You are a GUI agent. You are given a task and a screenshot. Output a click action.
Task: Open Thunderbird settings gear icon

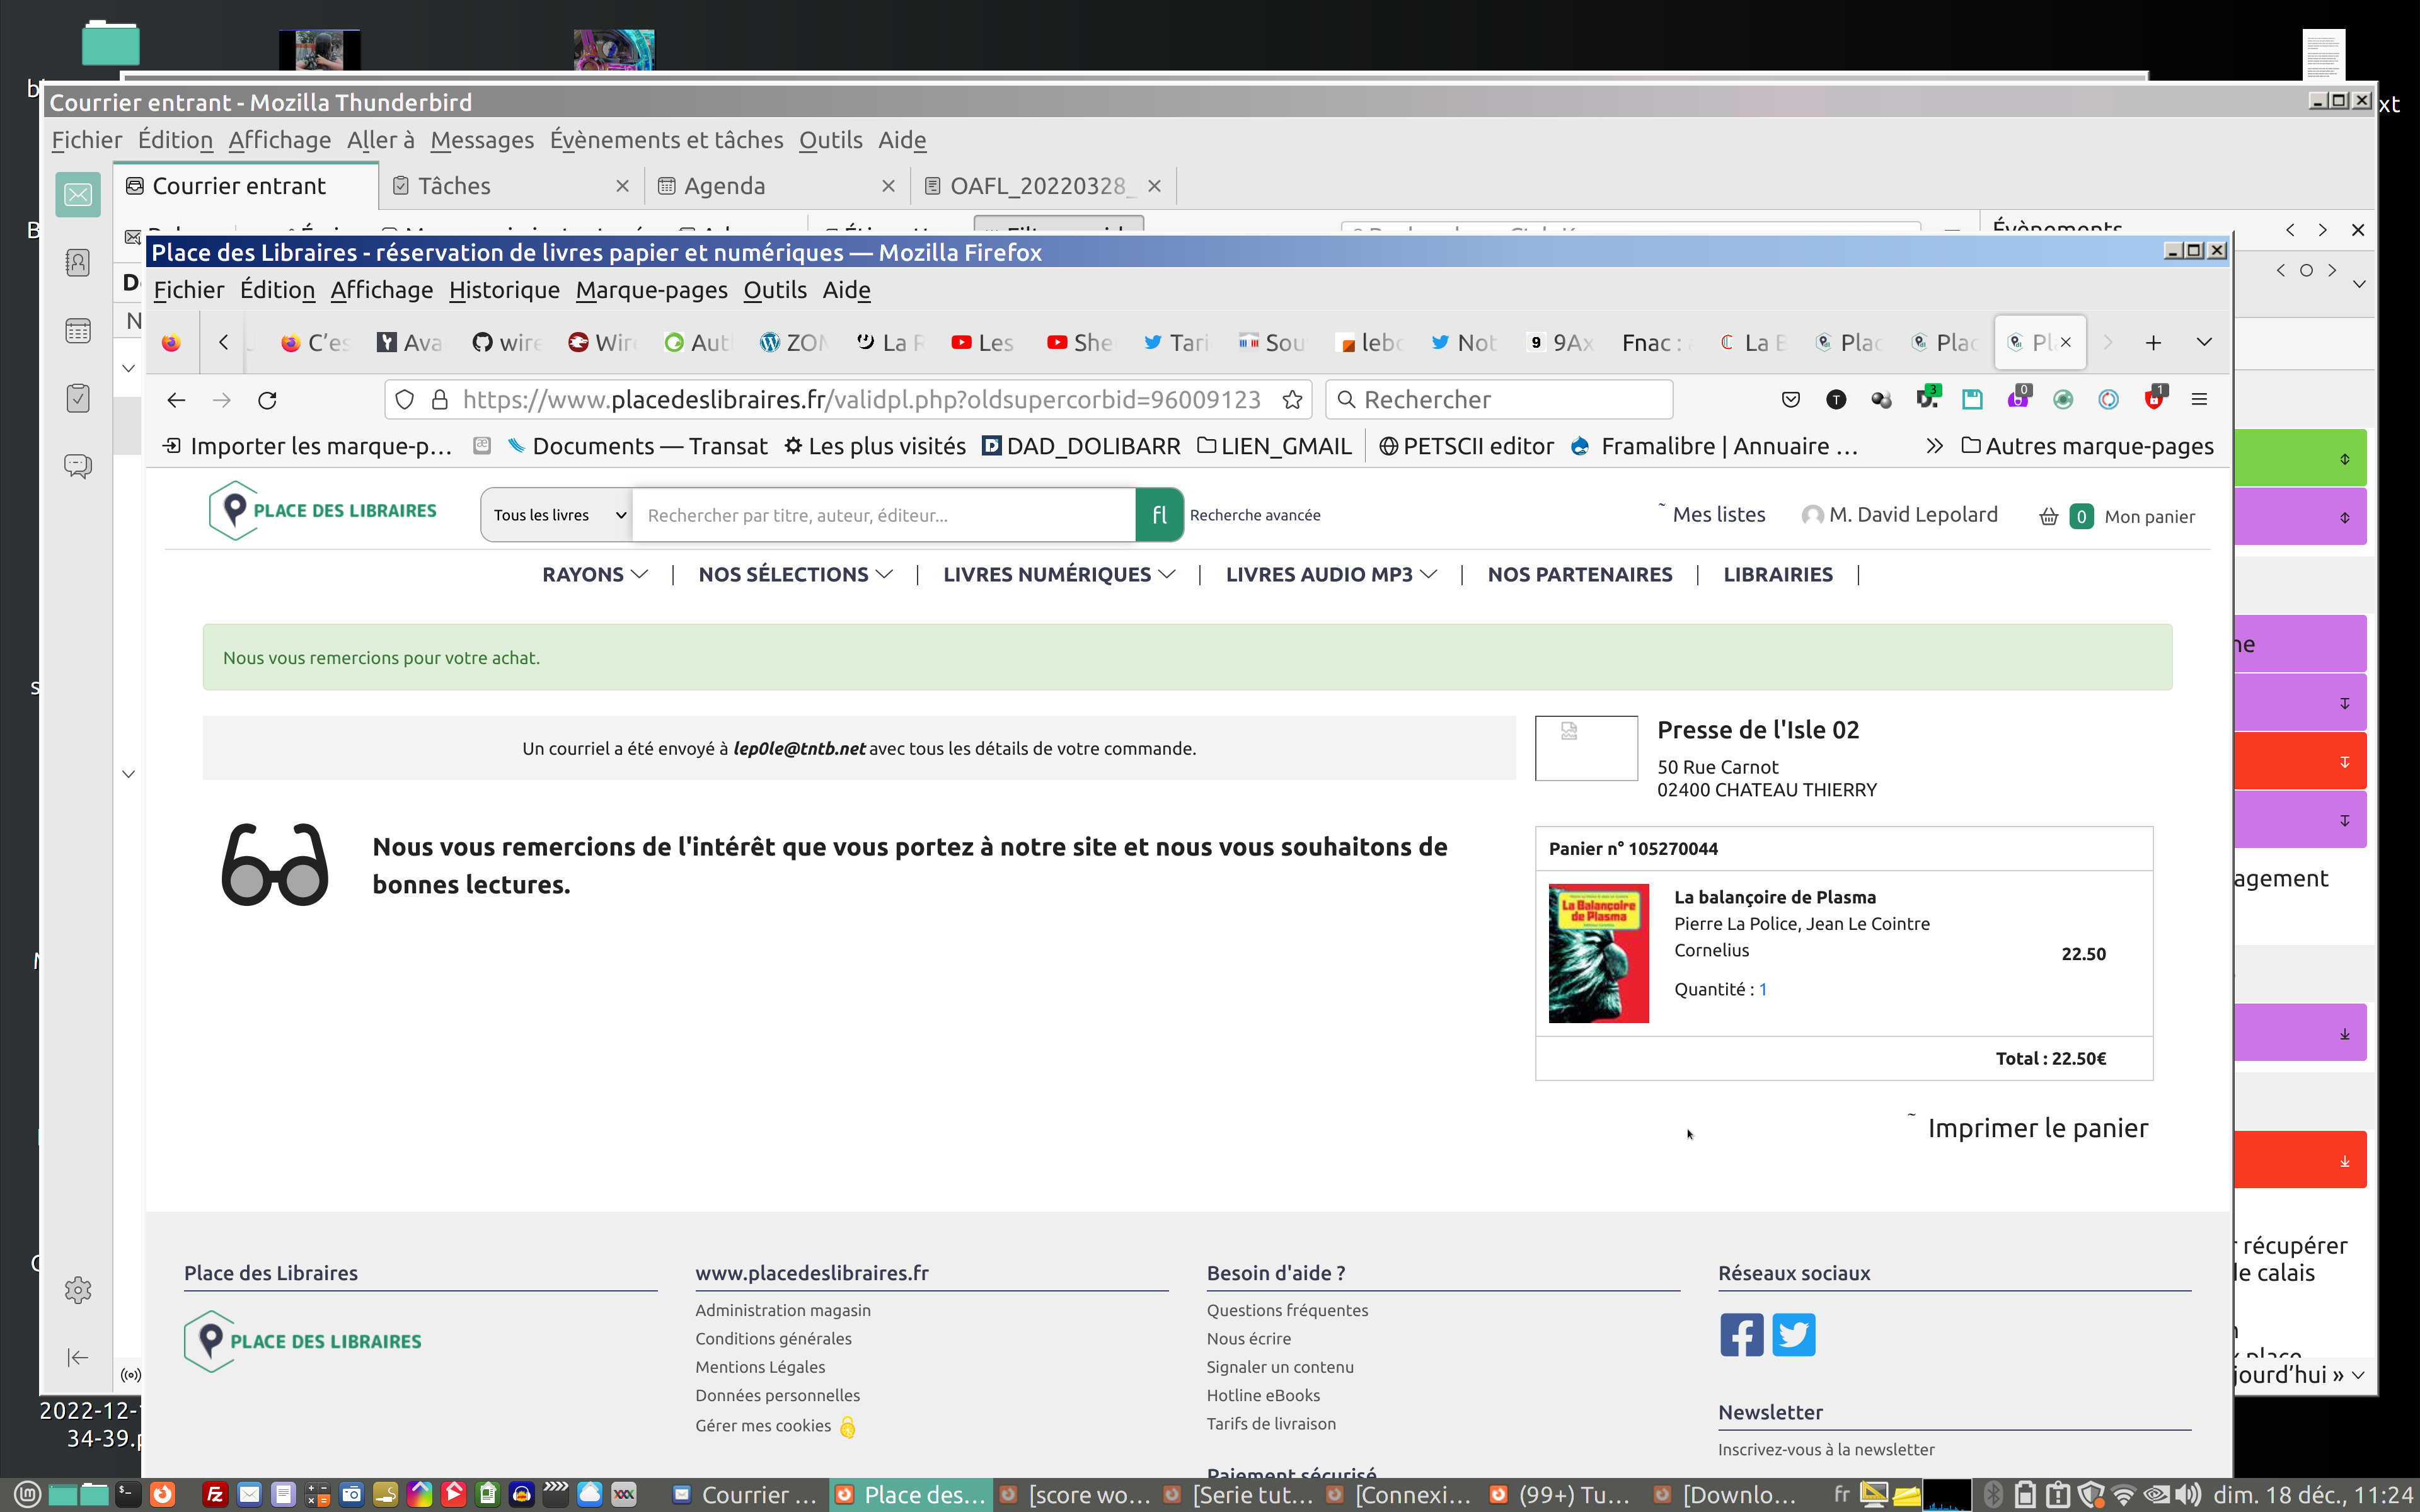pyautogui.click(x=78, y=1290)
